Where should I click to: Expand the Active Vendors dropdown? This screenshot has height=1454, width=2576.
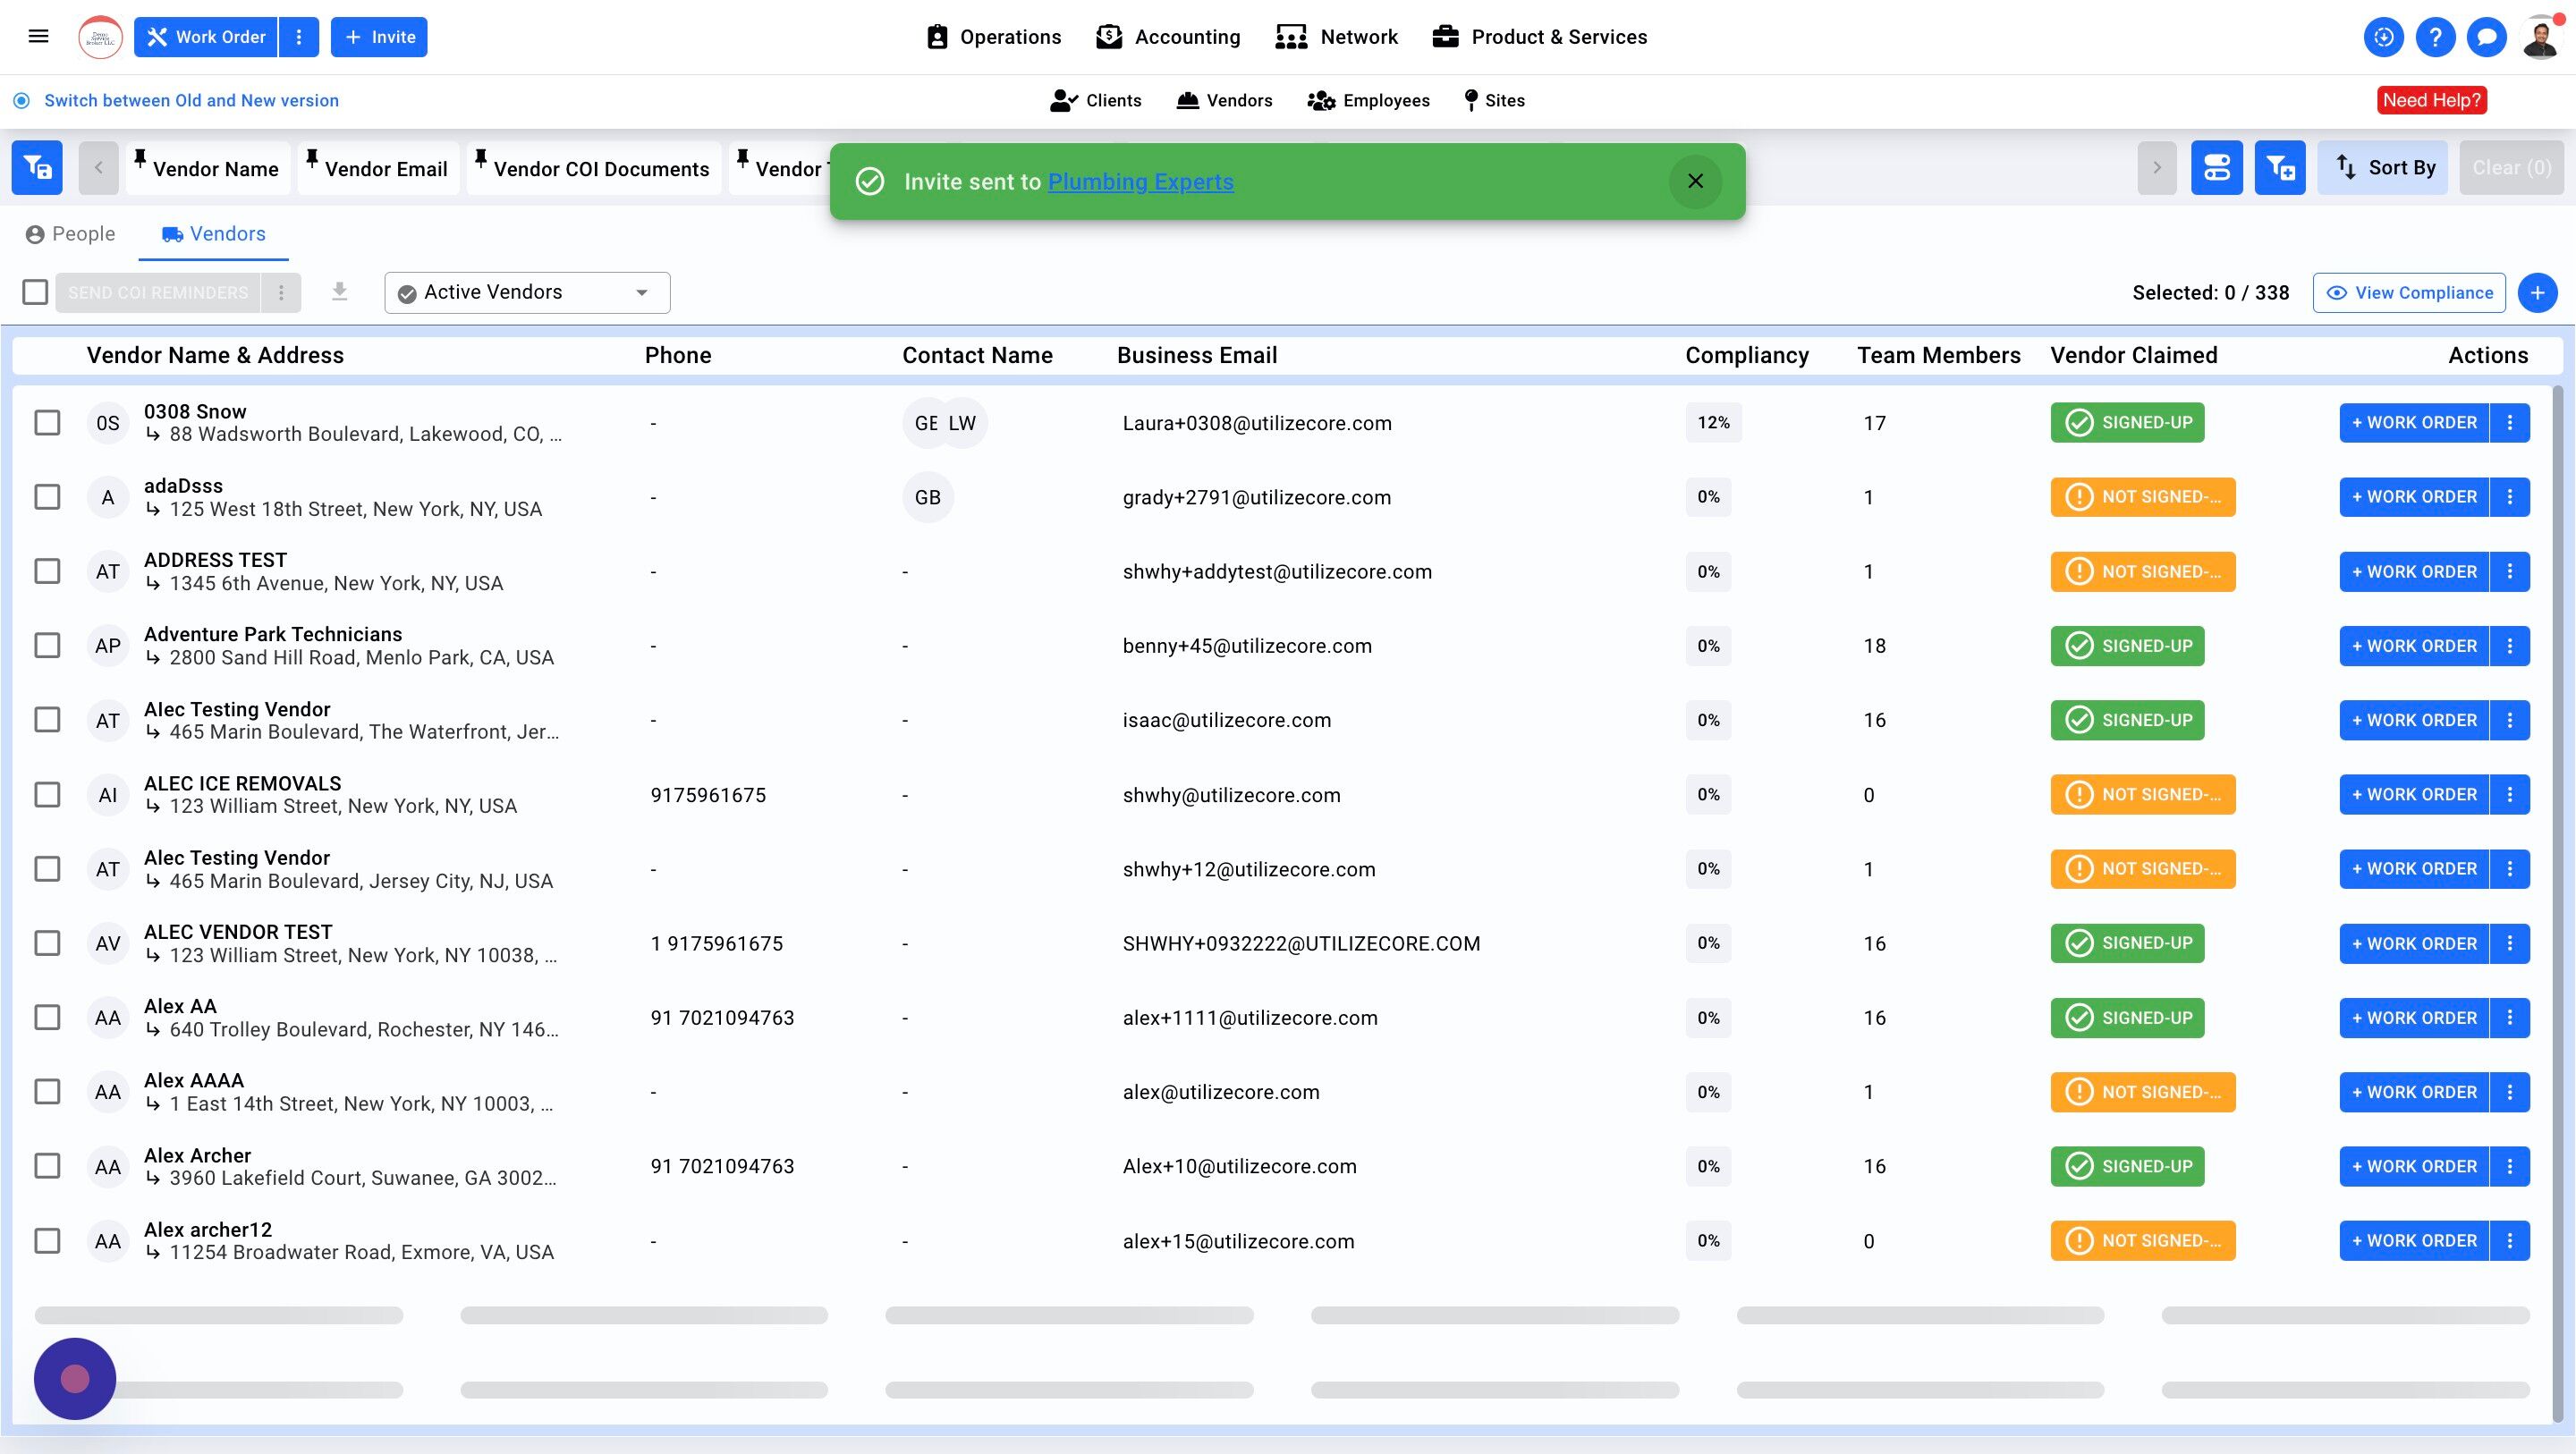pyautogui.click(x=527, y=292)
